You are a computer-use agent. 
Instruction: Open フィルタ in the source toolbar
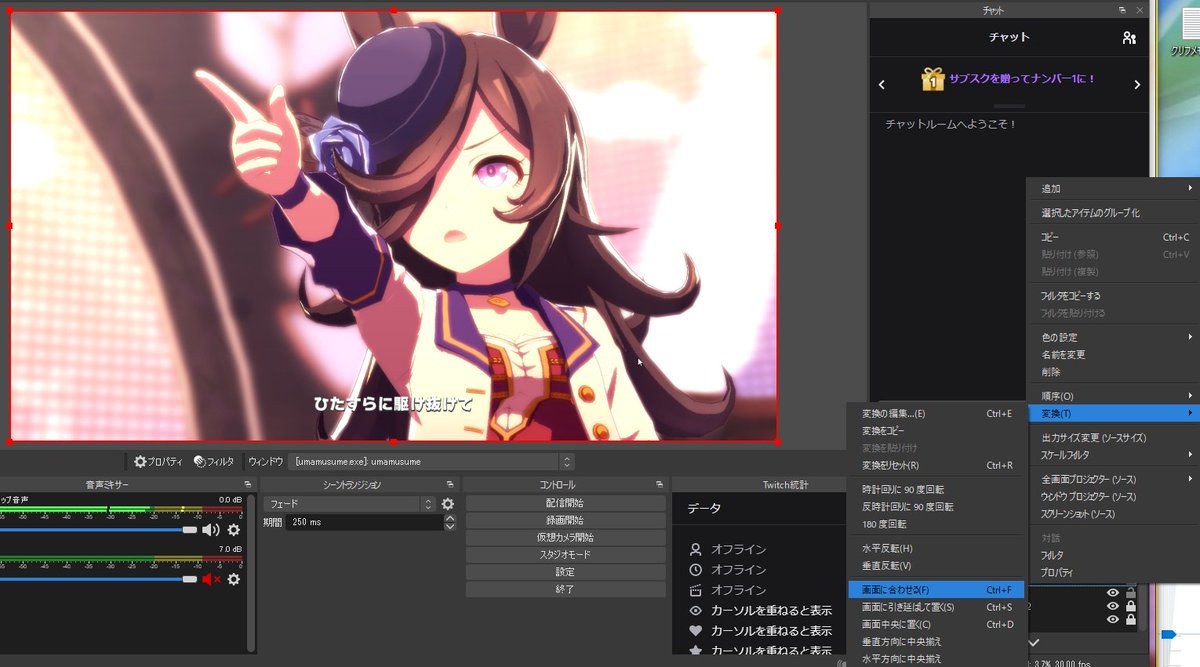[214, 462]
